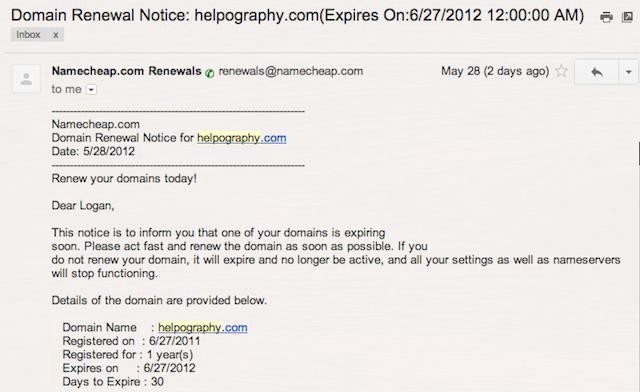Print the email using the printer icon
This screenshot has width=640, height=392.
pyautogui.click(x=606, y=17)
